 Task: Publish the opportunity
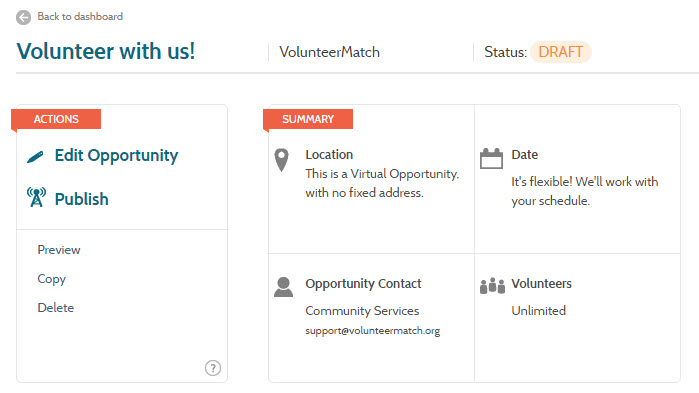(x=82, y=199)
